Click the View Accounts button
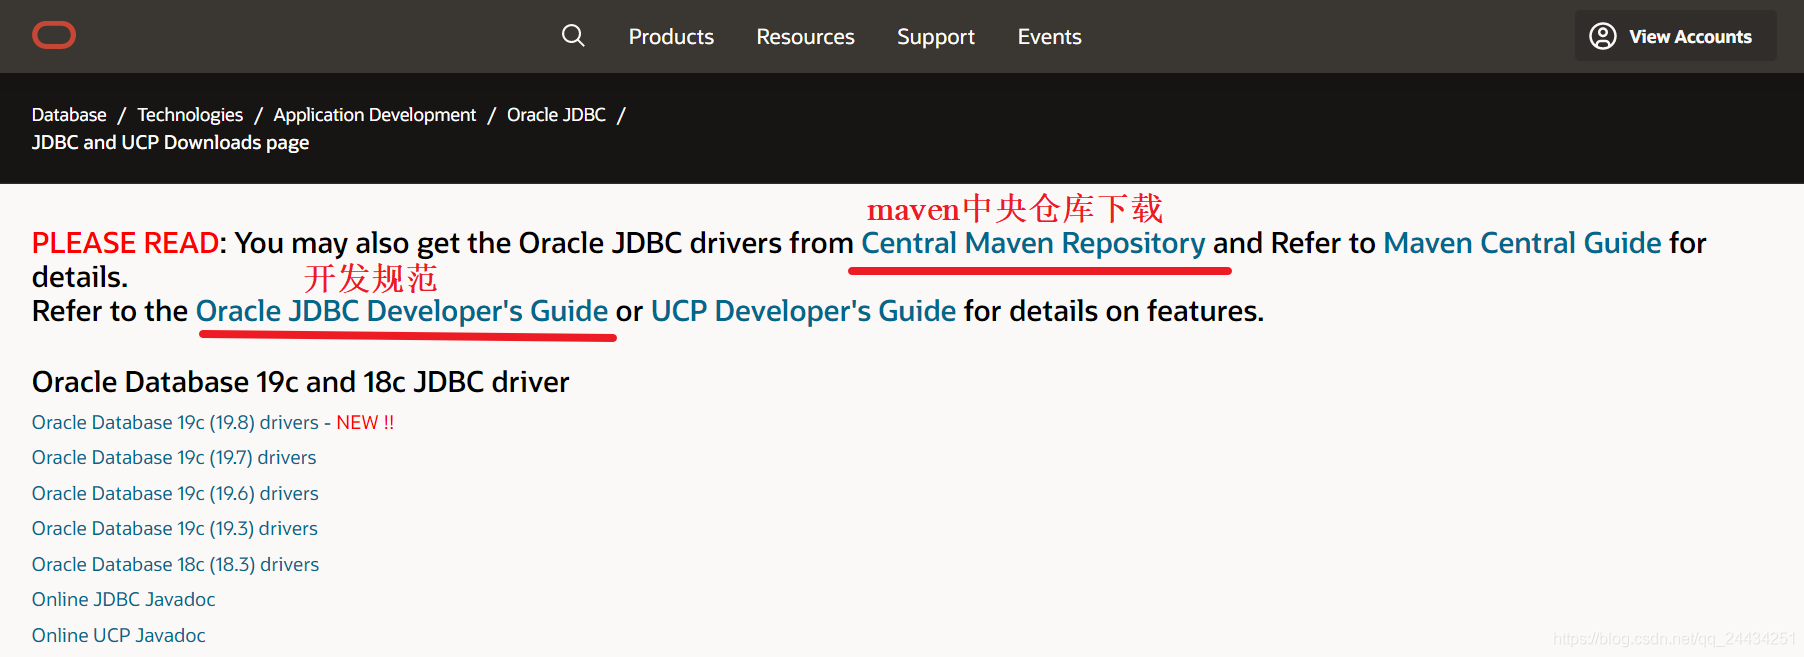The image size is (1804, 657). [x=1675, y=36]
